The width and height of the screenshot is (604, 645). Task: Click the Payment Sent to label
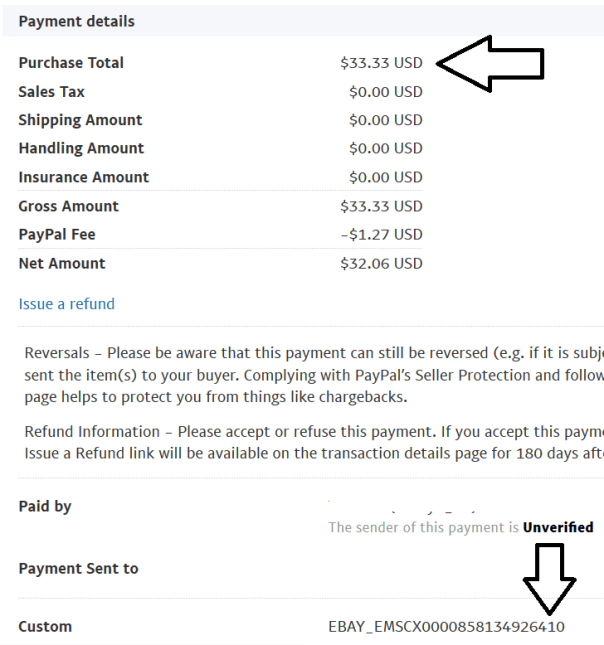pyautogui.click(x=78, y=569)
